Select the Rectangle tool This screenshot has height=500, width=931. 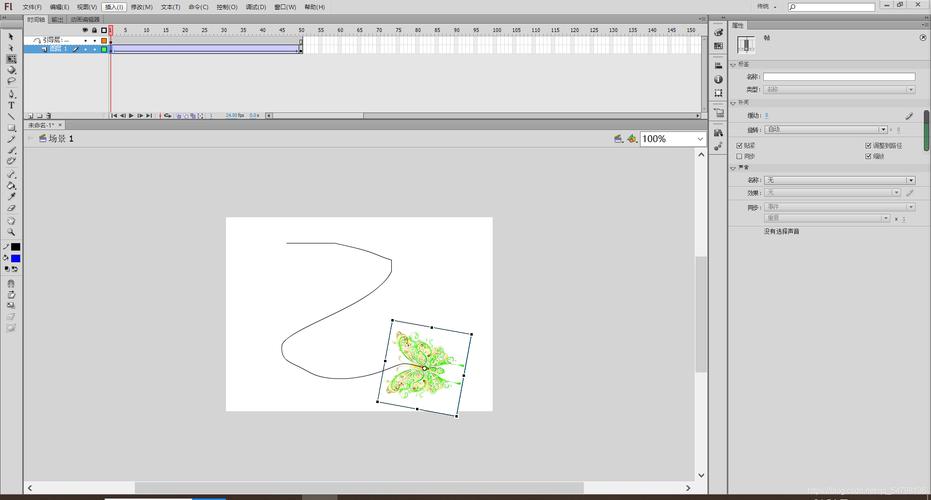coord(11,128)
